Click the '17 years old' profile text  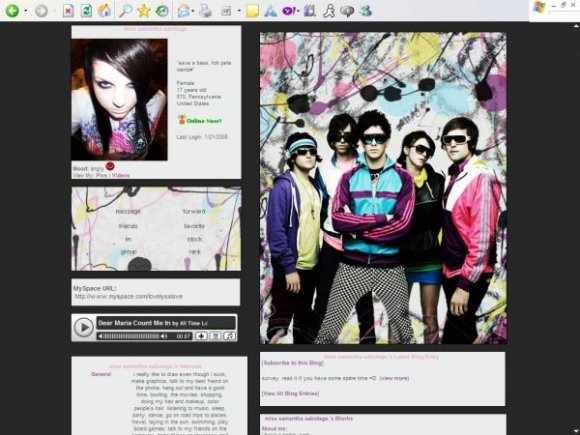[191, 90]
